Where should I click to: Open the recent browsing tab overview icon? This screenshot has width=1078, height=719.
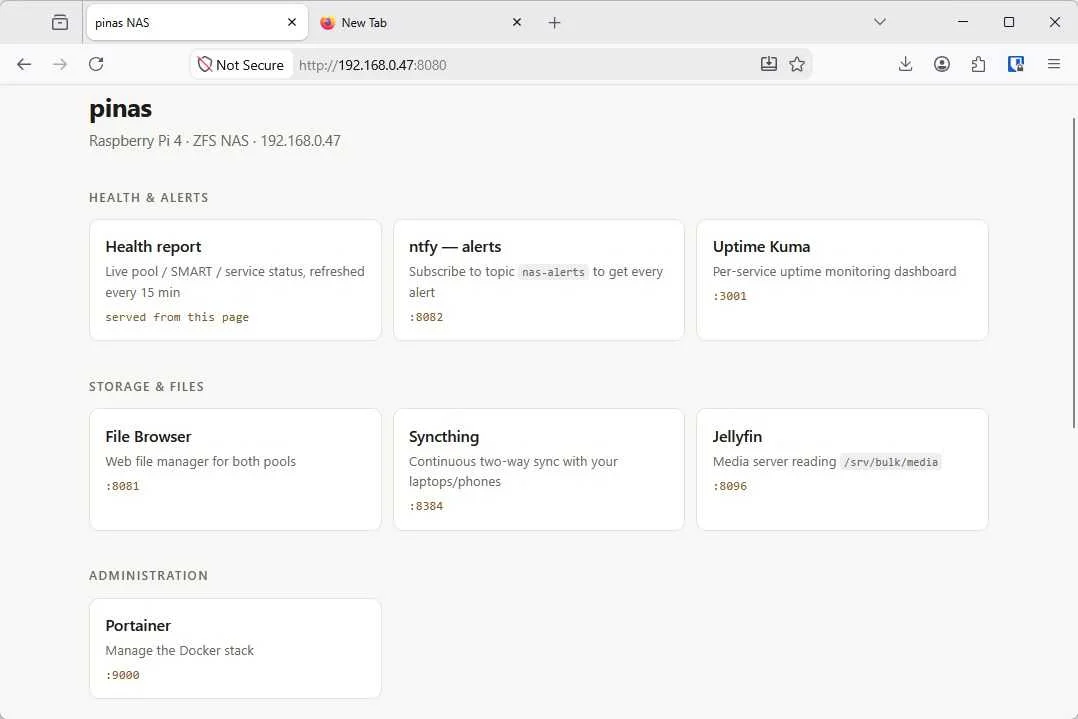[x=60, y=23]
